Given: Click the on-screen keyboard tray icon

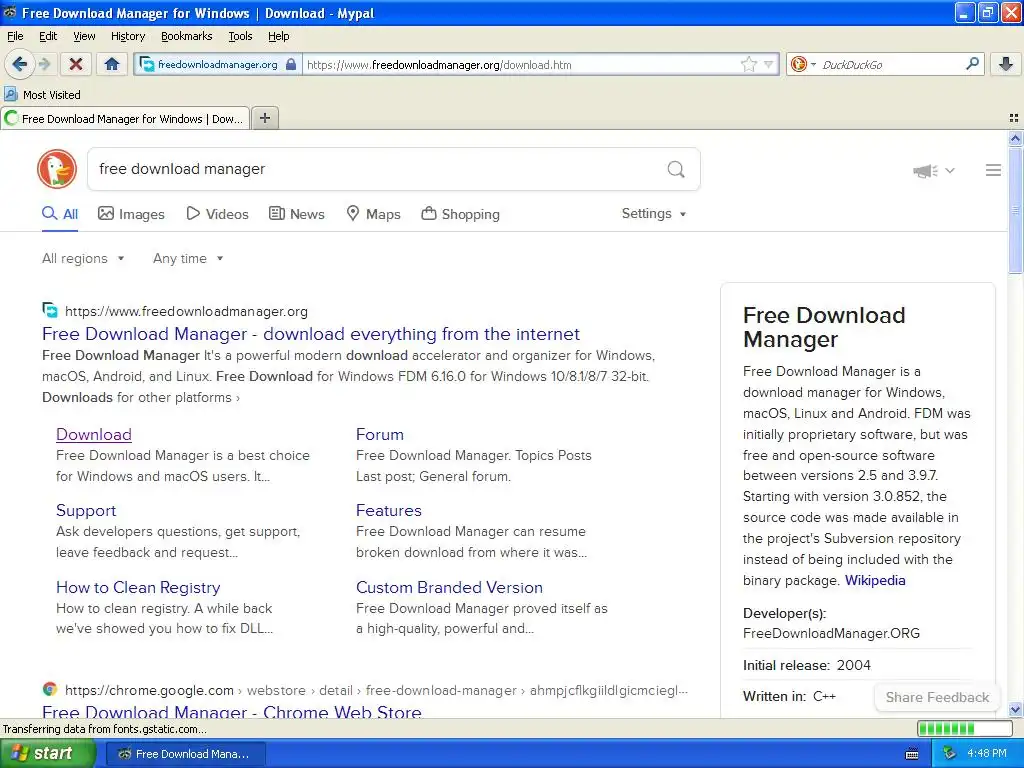Looking at the screenshot, I should click(x=912, y=754).
